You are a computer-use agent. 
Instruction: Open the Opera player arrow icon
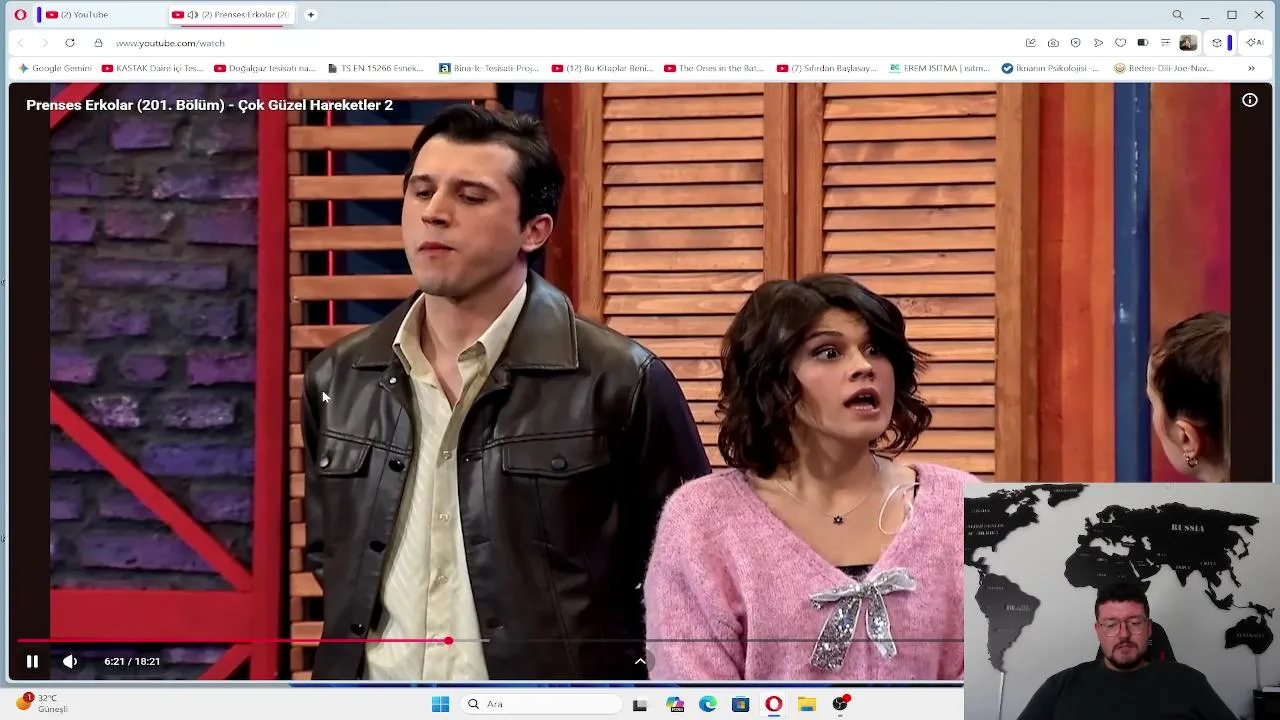pyautogui.click(x=1098, y=43)
